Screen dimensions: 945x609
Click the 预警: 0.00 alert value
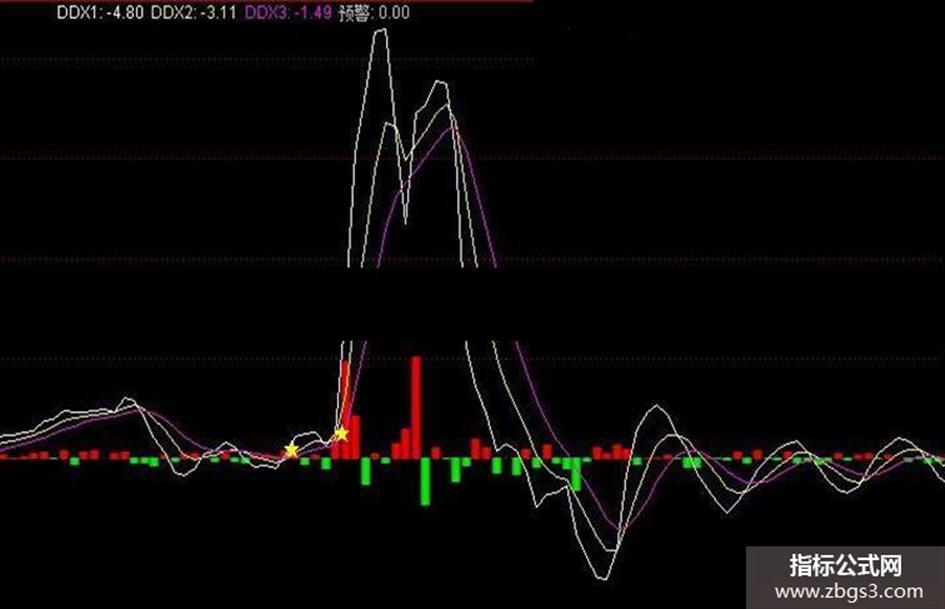coord(374,13)
